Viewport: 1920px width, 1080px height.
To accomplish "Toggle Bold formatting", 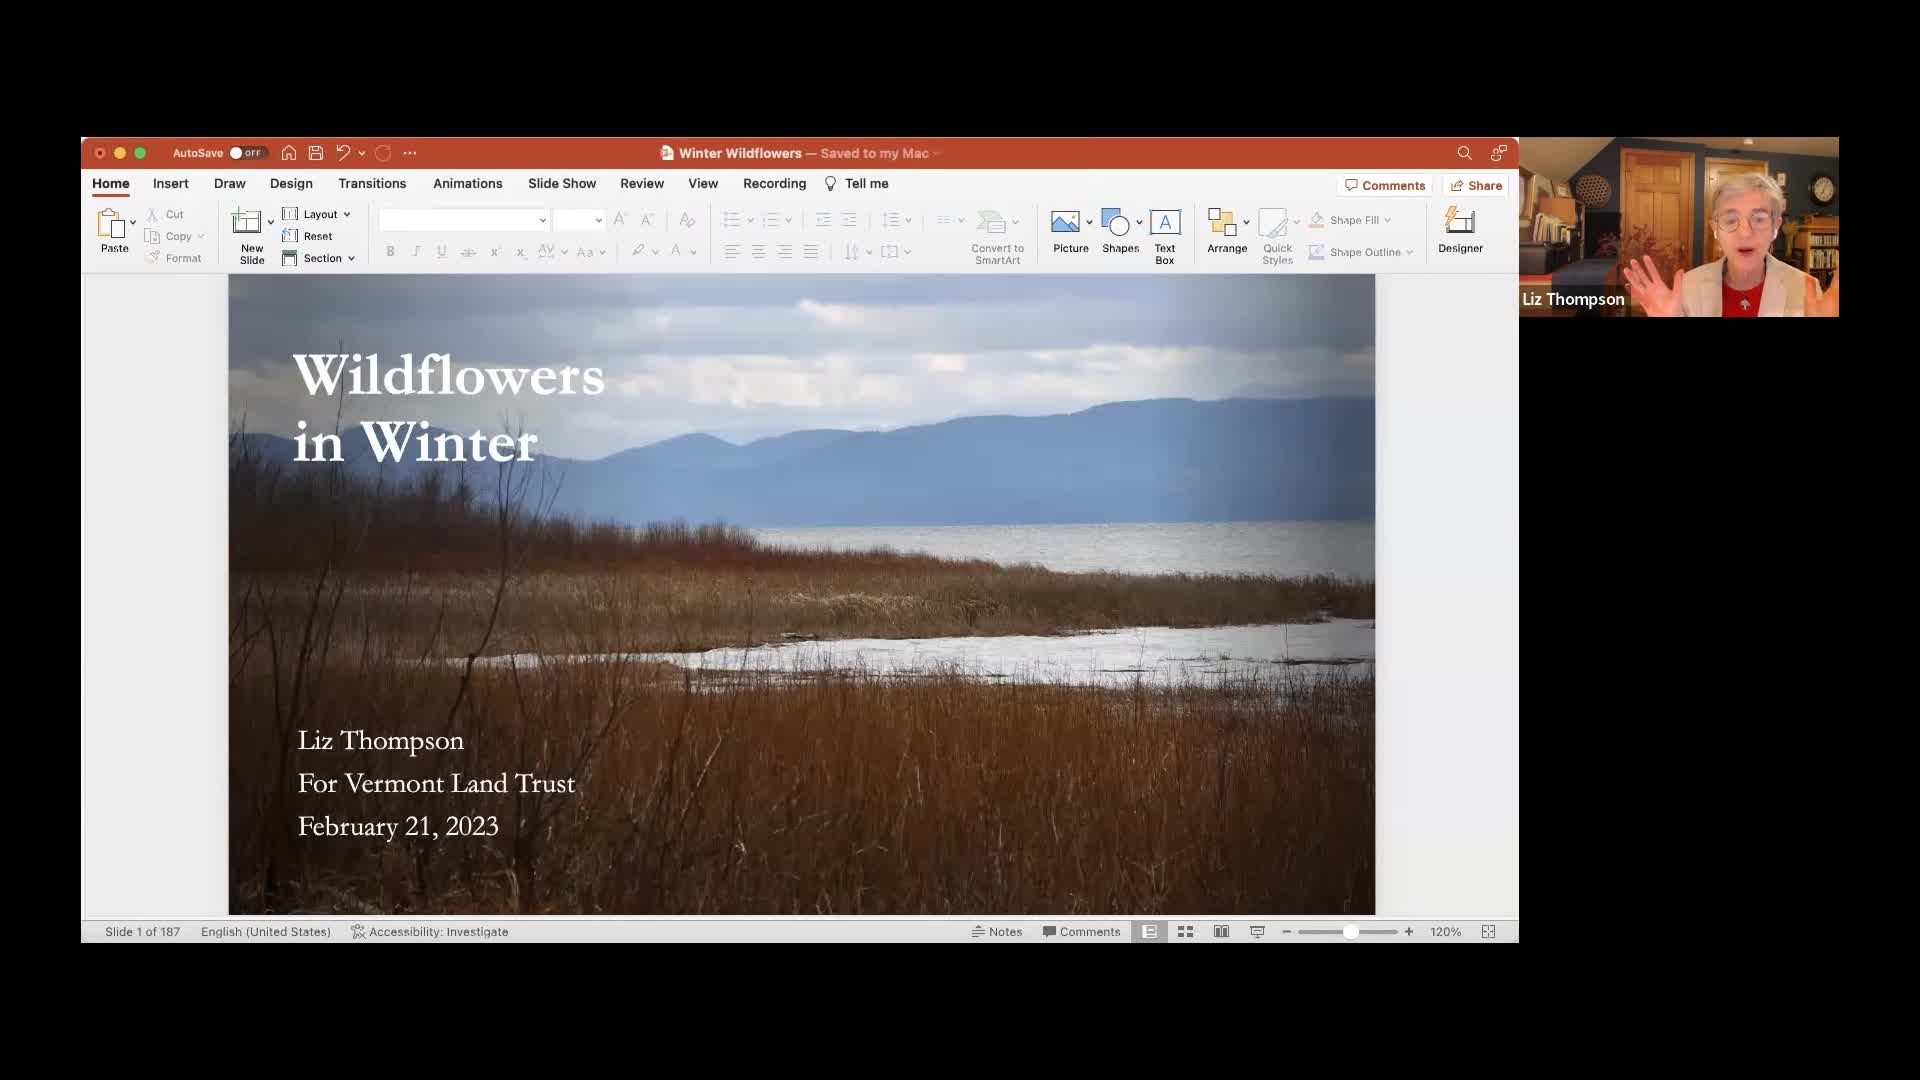I will tap(391, 252).
